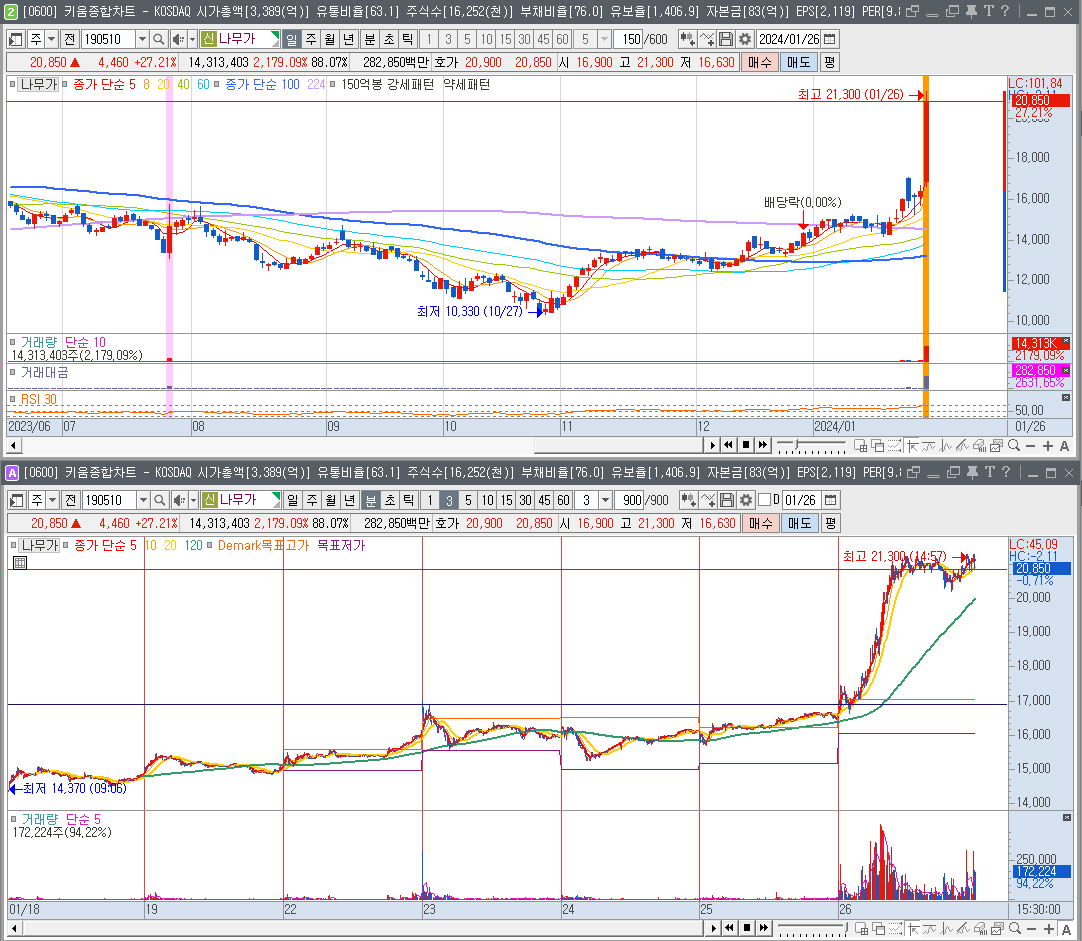Click the candlestick indicator-add icon in top chart toolbar

687,39
